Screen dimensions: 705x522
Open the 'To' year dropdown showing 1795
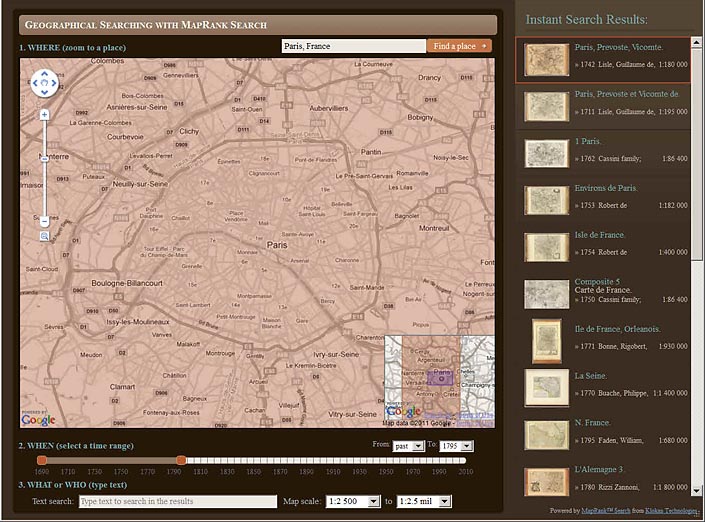(456, 446)
